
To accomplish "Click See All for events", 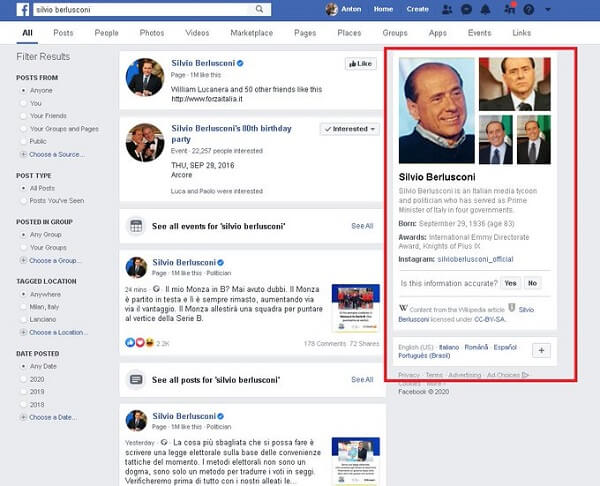I will point(362,226).
